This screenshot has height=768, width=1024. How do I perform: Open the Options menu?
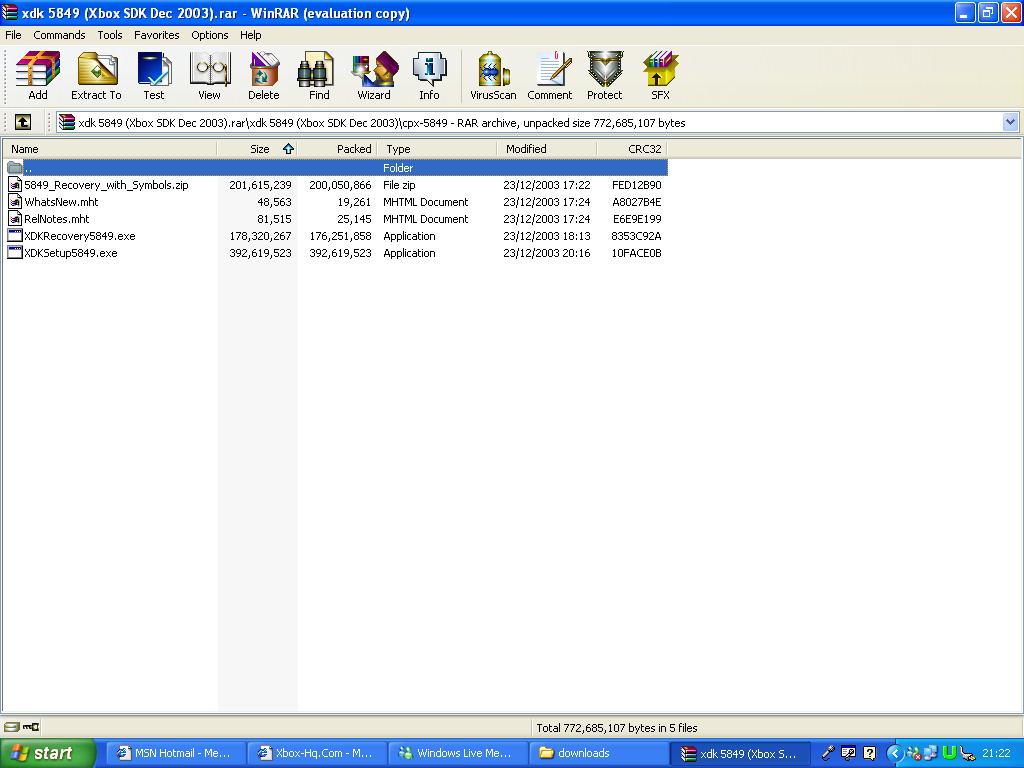pos(210,35)
